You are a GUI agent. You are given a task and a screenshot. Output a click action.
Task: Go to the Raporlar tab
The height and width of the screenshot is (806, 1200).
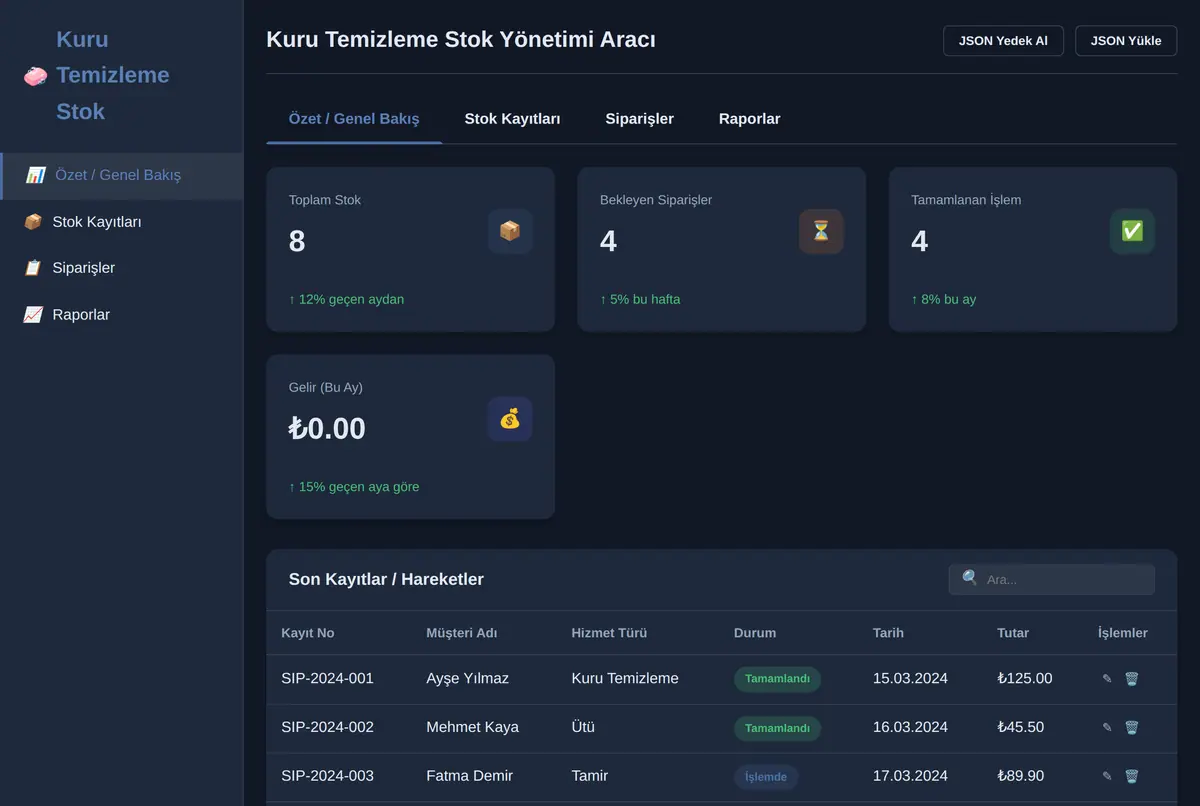click(750, 119)
